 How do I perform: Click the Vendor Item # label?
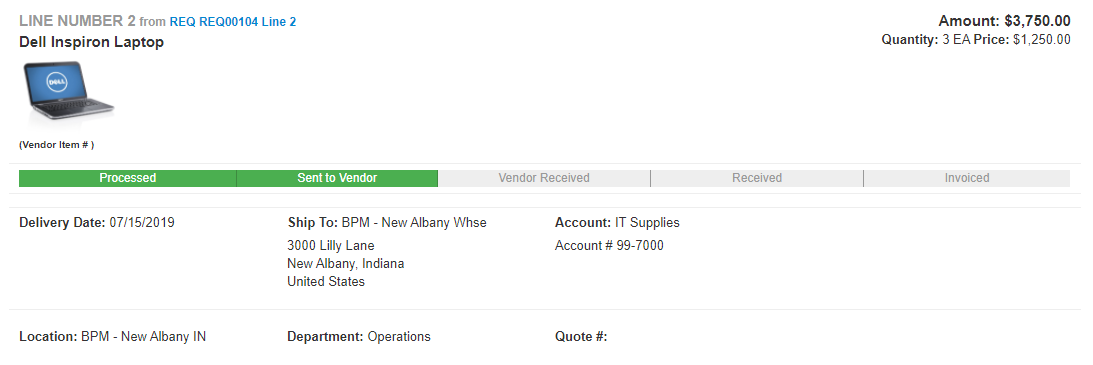pos(56,145)
